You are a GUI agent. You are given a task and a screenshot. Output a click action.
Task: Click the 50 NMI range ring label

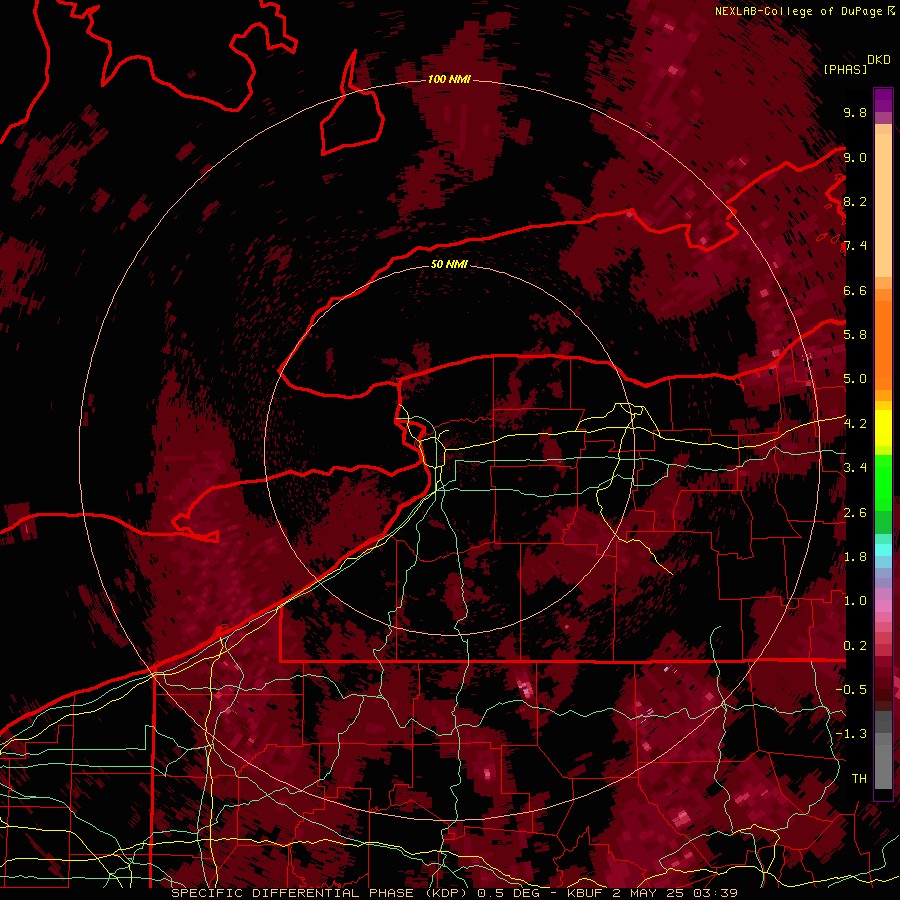point(449,264)
